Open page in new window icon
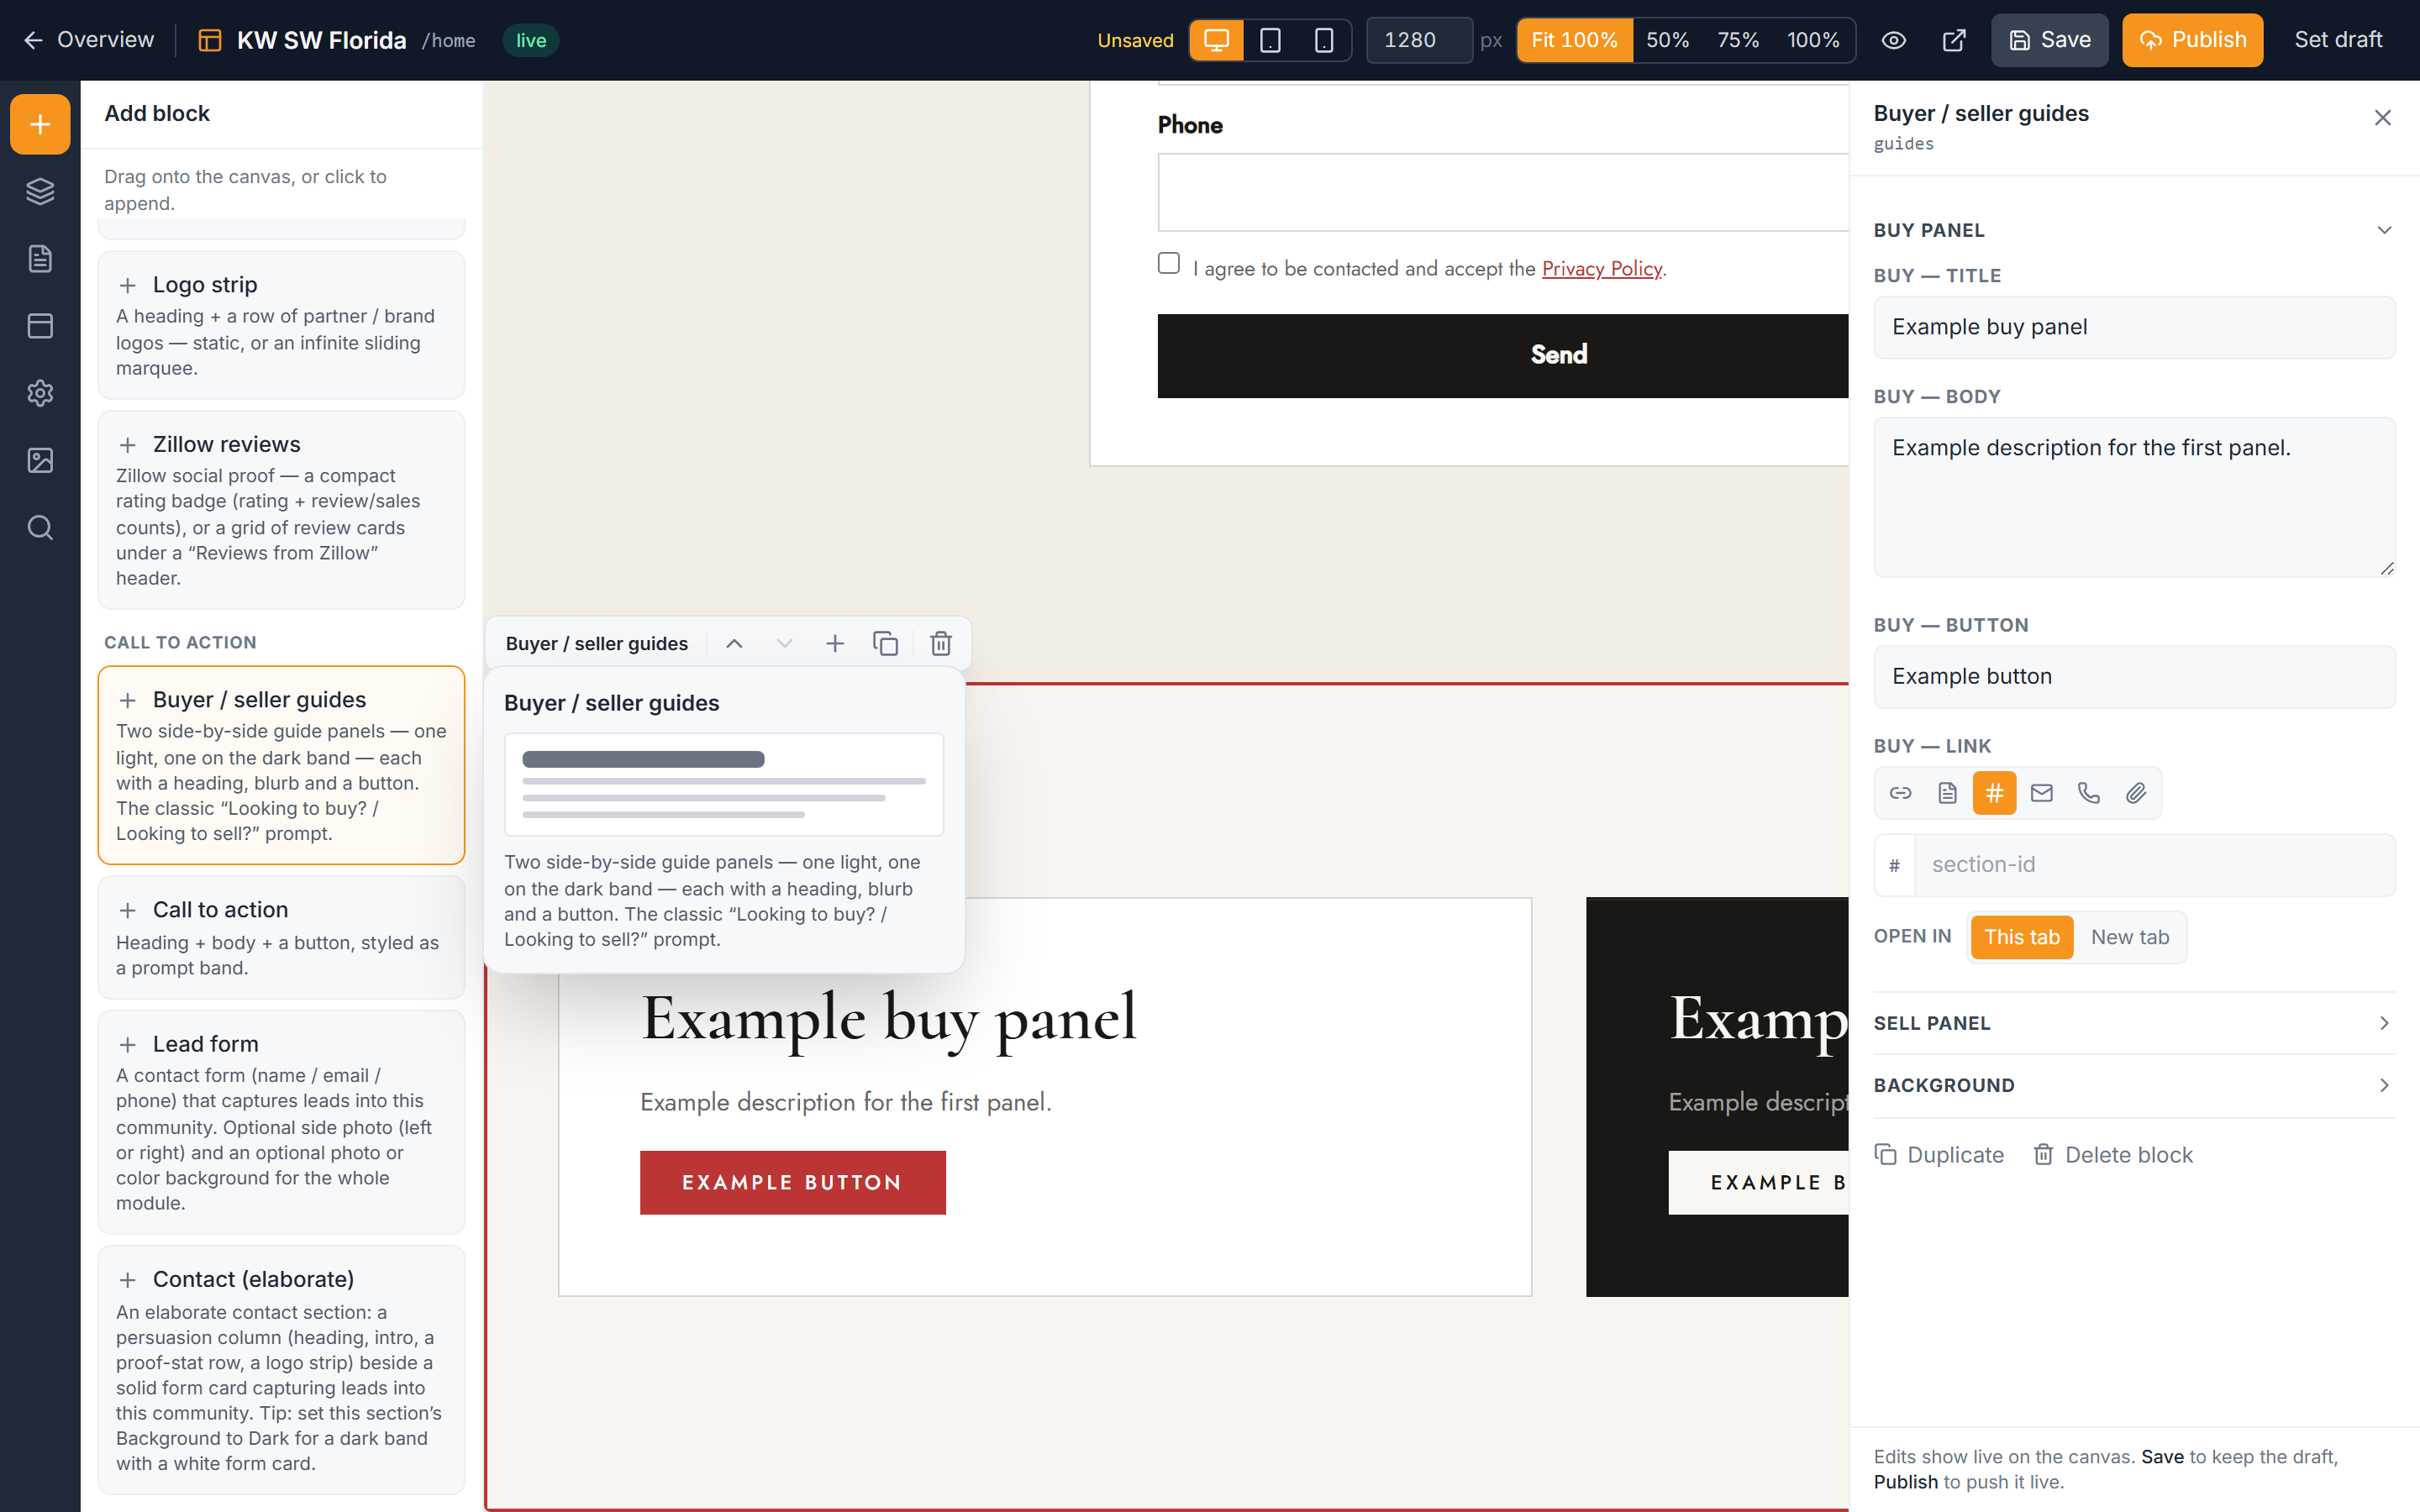 pos(1953,40)
